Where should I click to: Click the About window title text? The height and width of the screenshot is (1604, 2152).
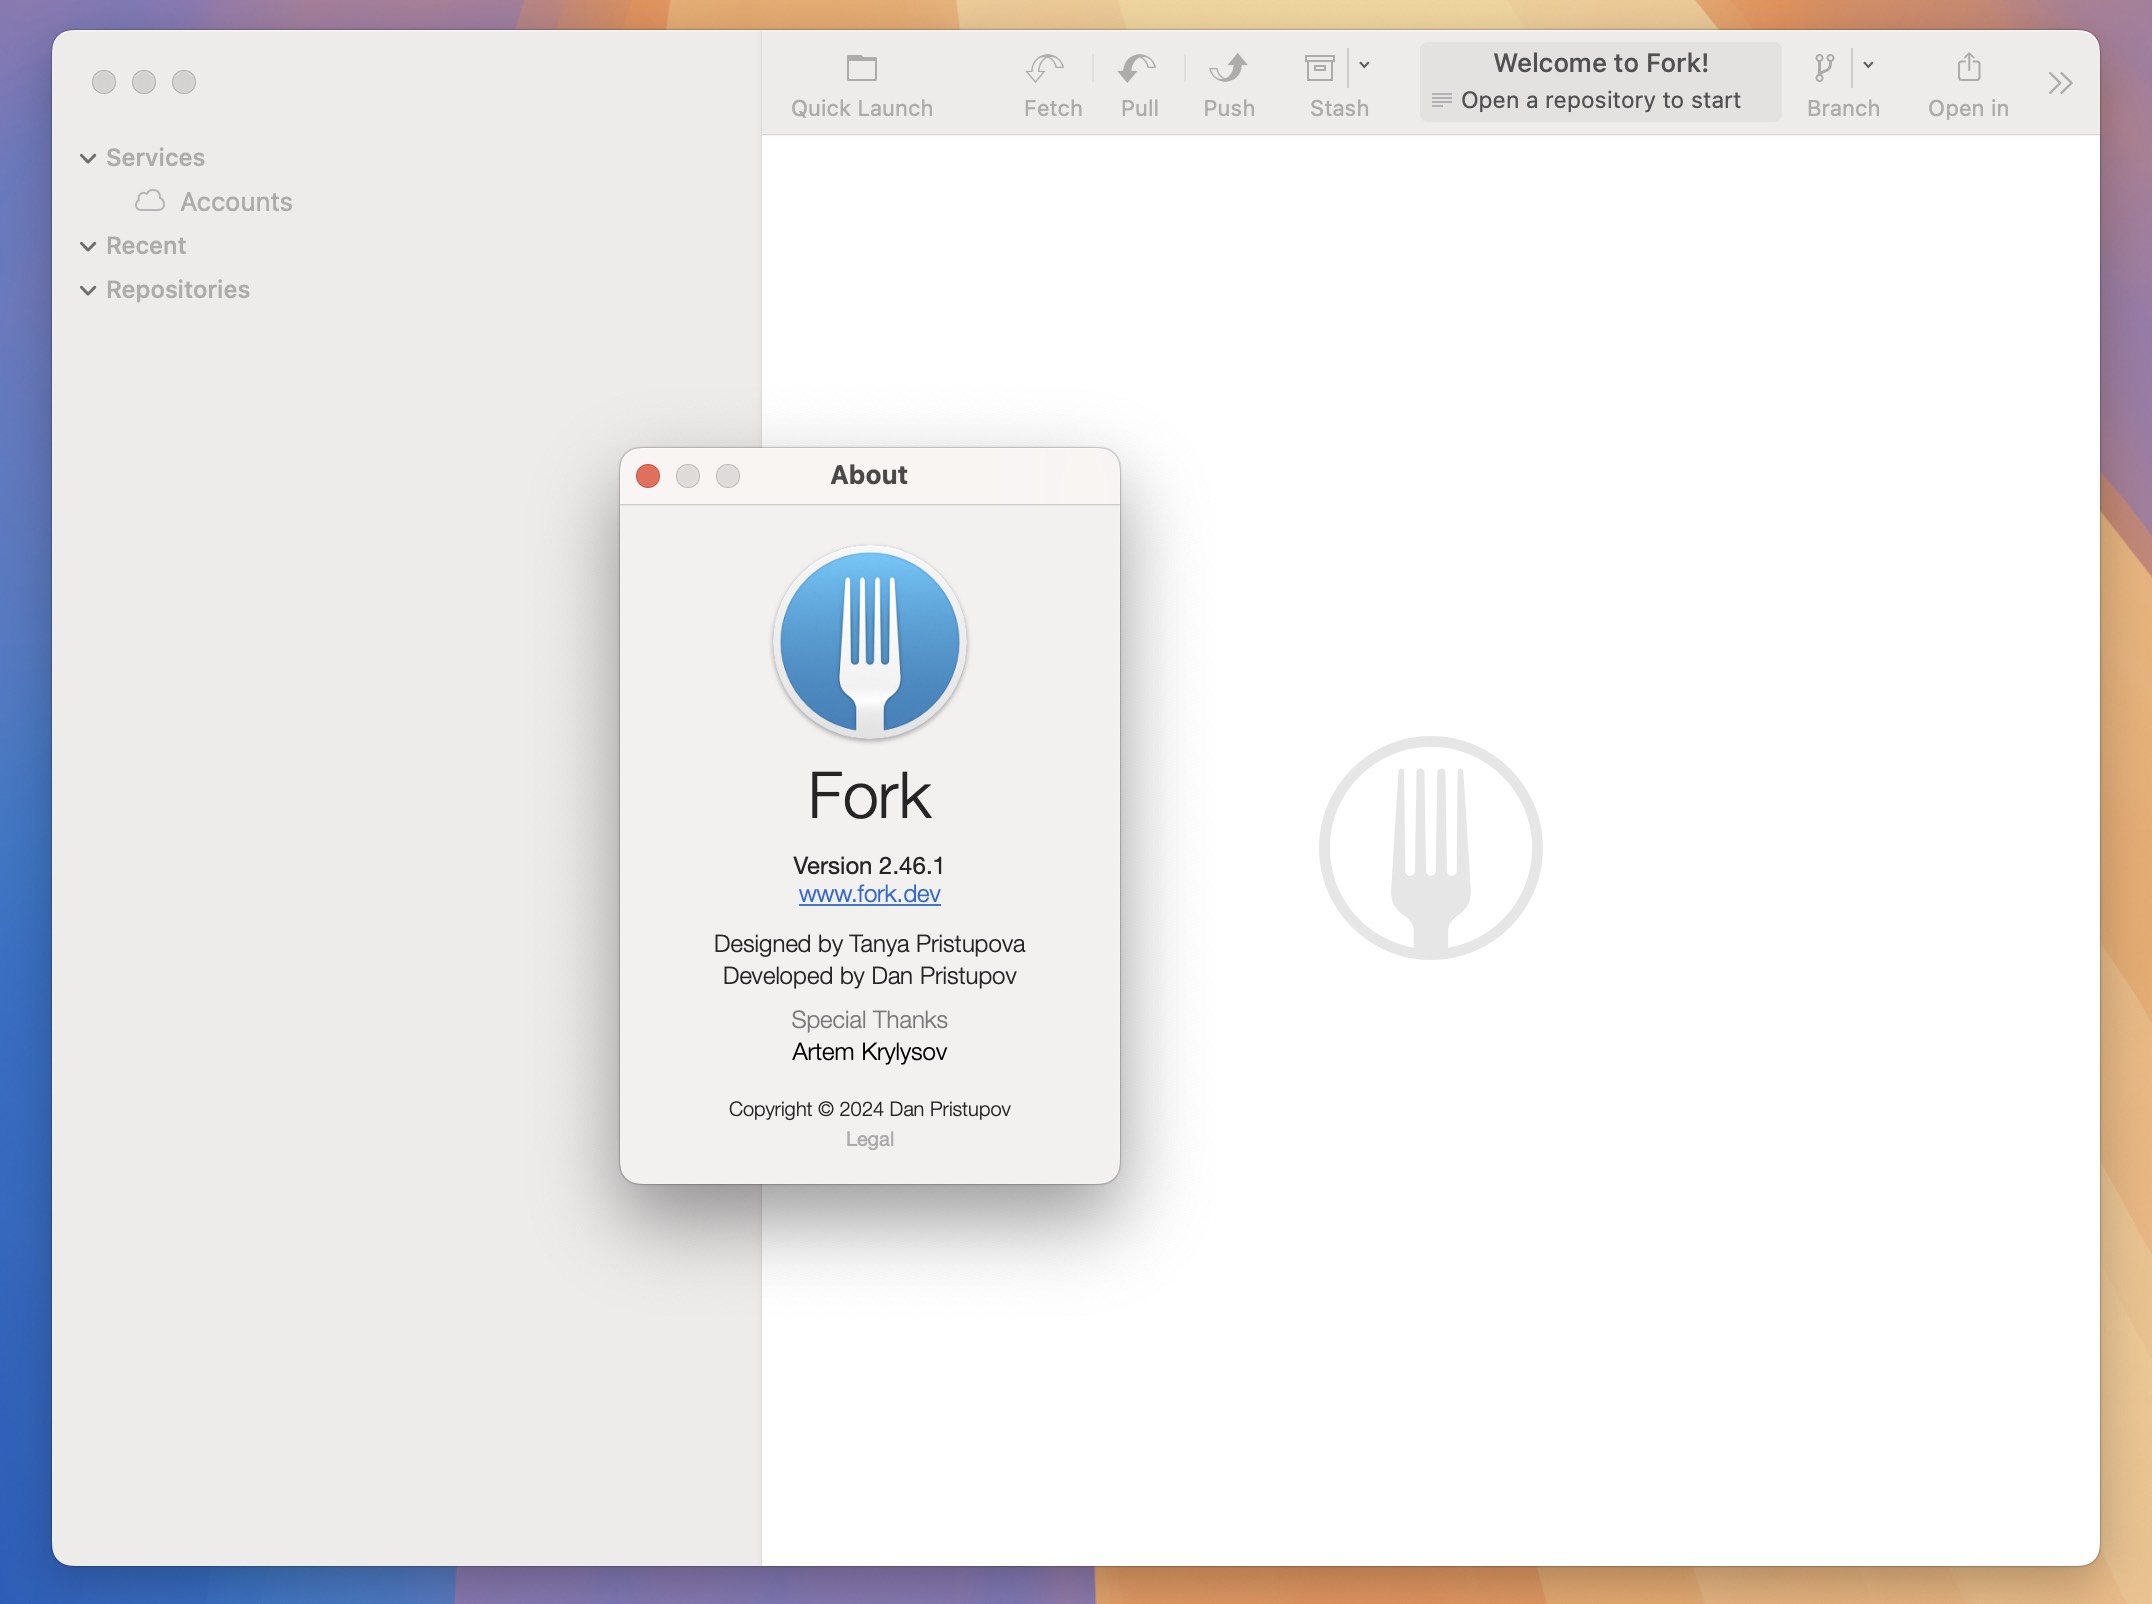coord(868,475)
